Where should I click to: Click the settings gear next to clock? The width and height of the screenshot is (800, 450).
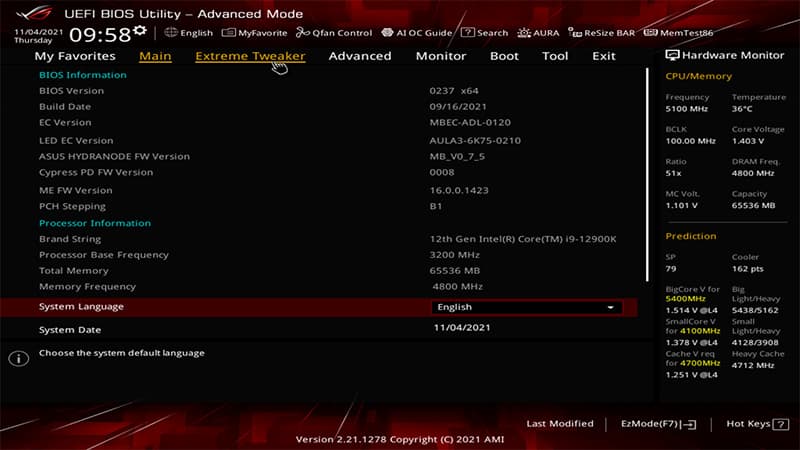140,31
